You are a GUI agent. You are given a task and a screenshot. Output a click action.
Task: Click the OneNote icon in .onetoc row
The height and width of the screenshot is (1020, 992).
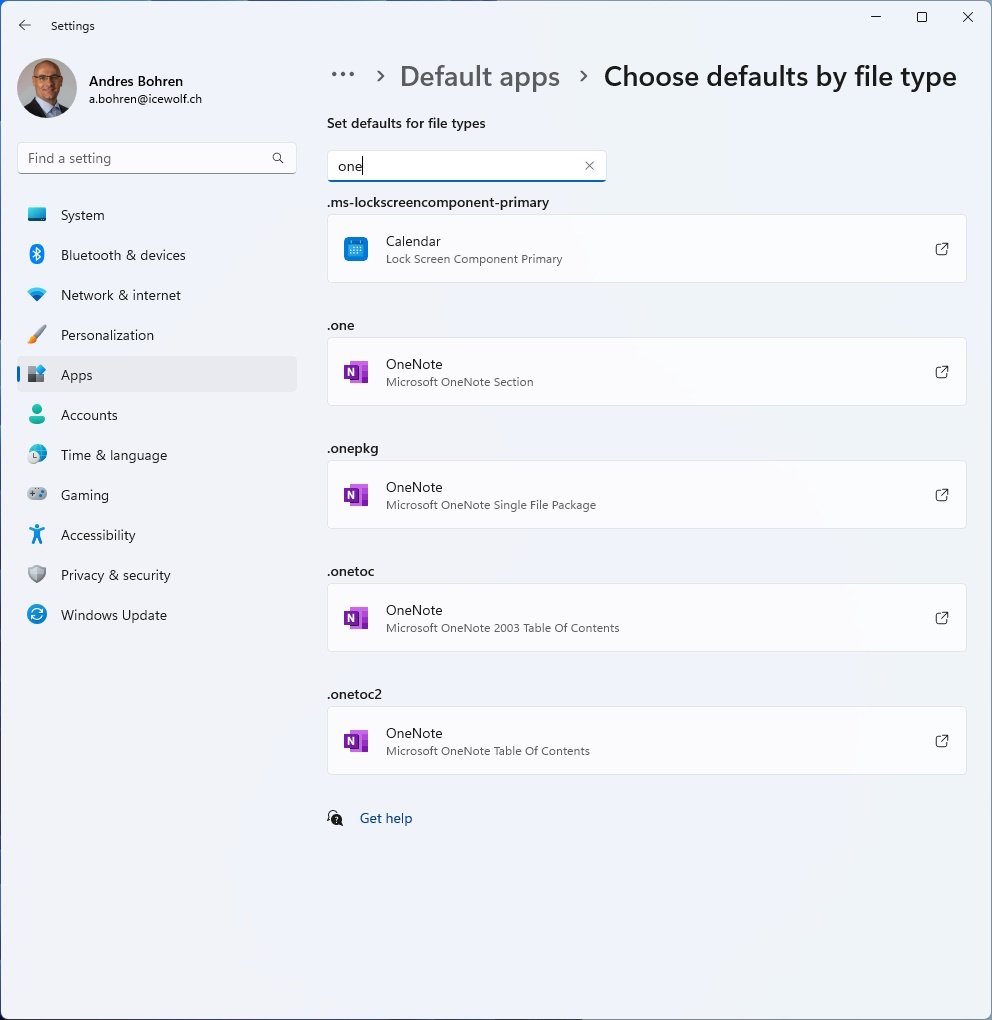click(x=356, y=618)
